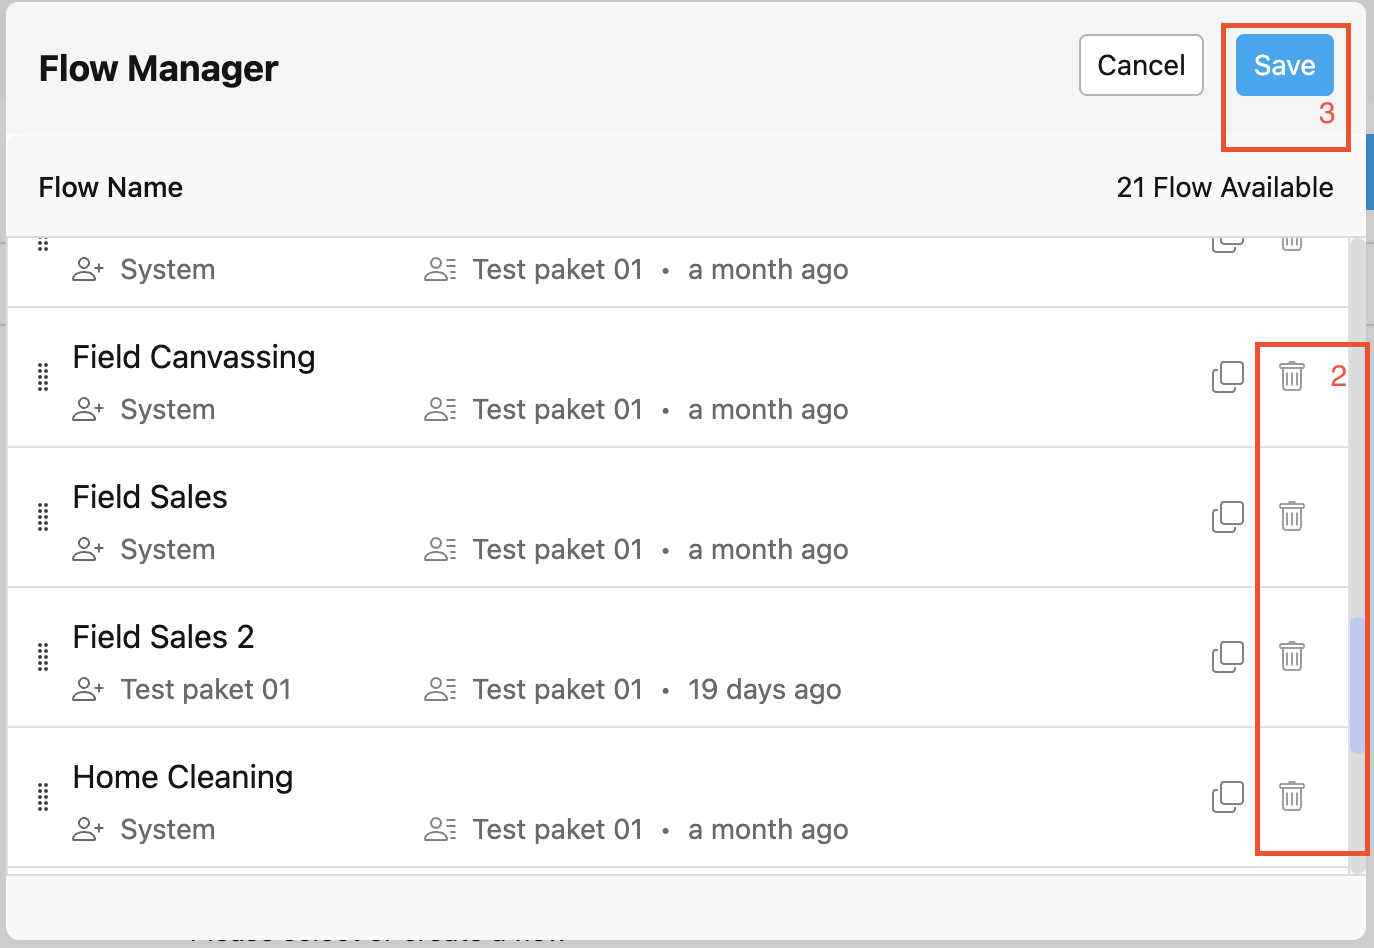Delete the Field Sales 2 flow
This screenshot has height=948, width=1374.
[x=1292, y=657]
